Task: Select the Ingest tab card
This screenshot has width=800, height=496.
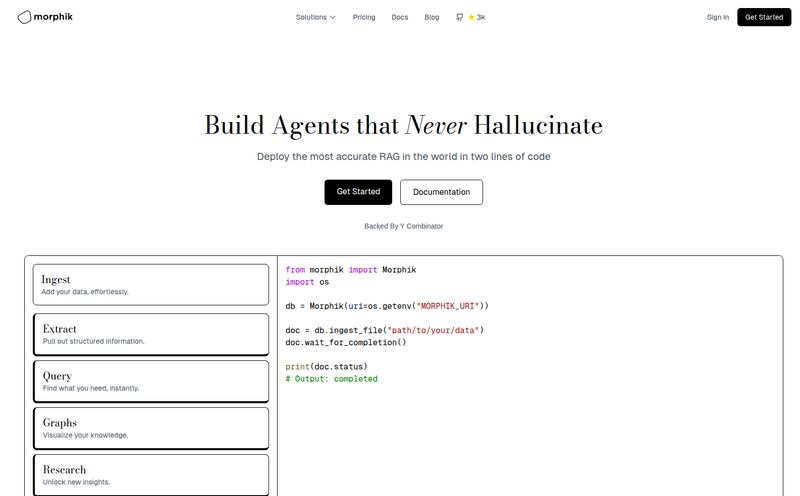Action: tap(151, 285)
